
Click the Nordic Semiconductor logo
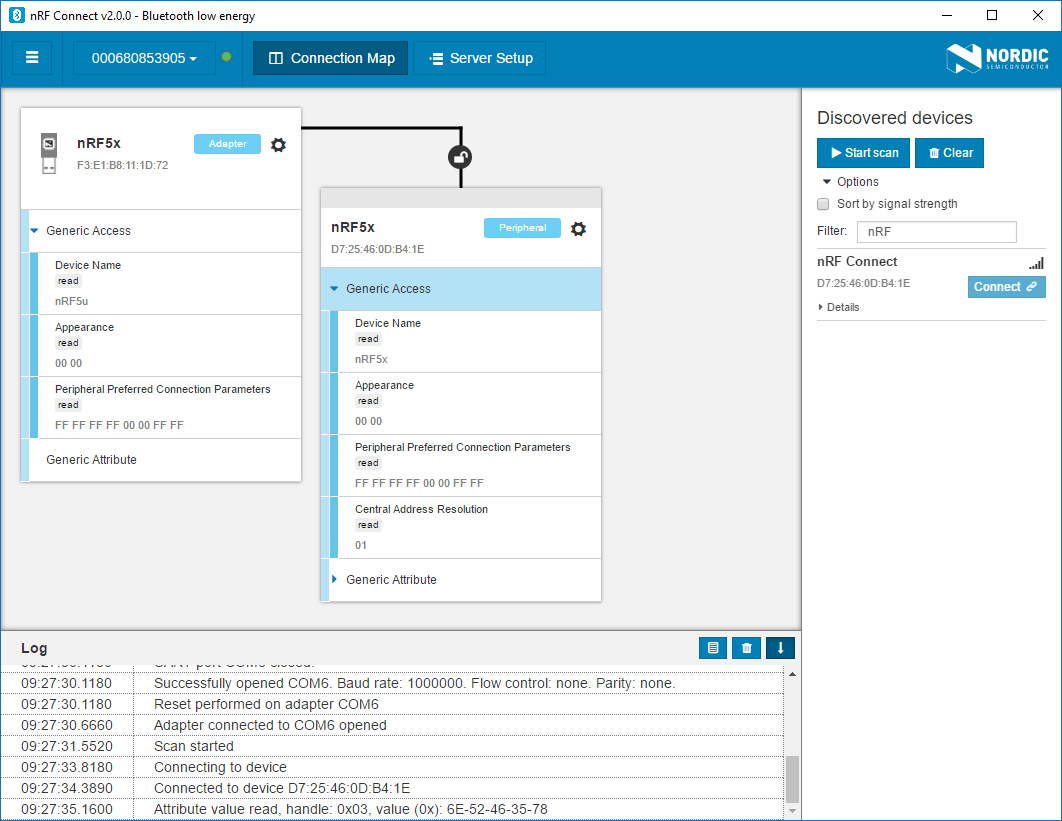click(x=998, y=58)
